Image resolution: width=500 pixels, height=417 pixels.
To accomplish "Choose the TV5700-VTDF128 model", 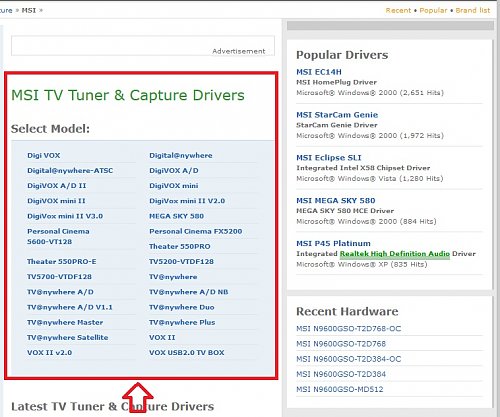I will [59, 276].
